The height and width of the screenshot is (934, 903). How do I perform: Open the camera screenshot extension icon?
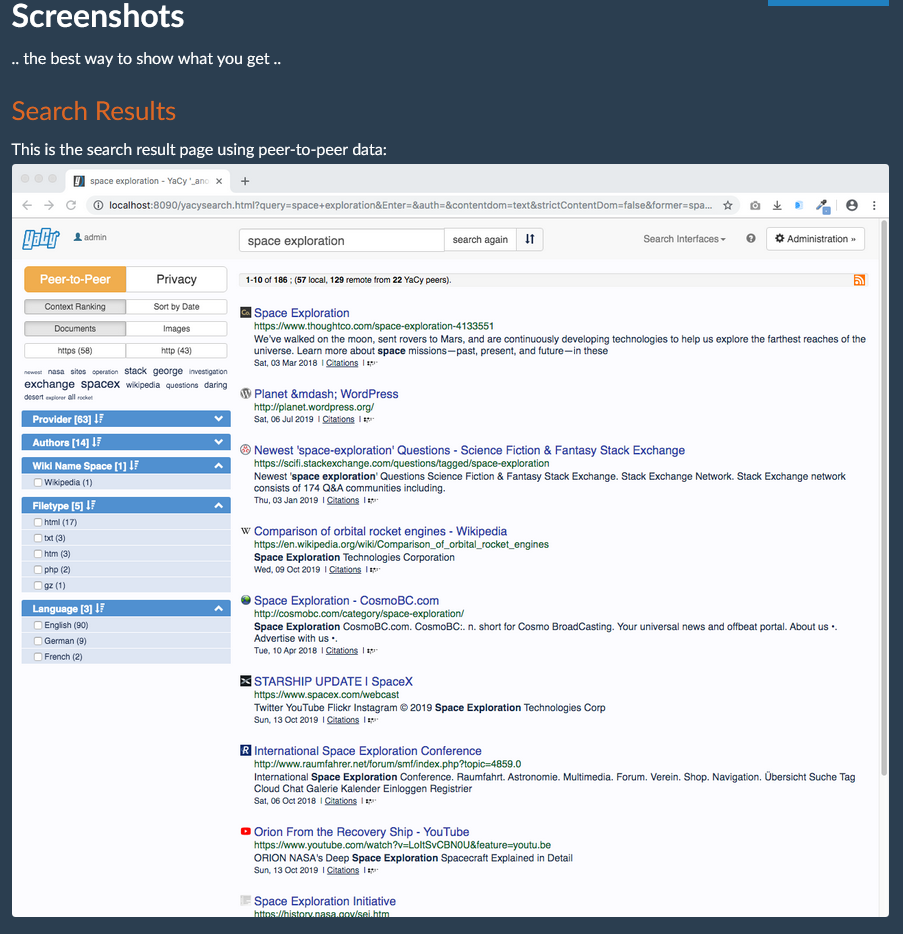[x=755, y=206]
